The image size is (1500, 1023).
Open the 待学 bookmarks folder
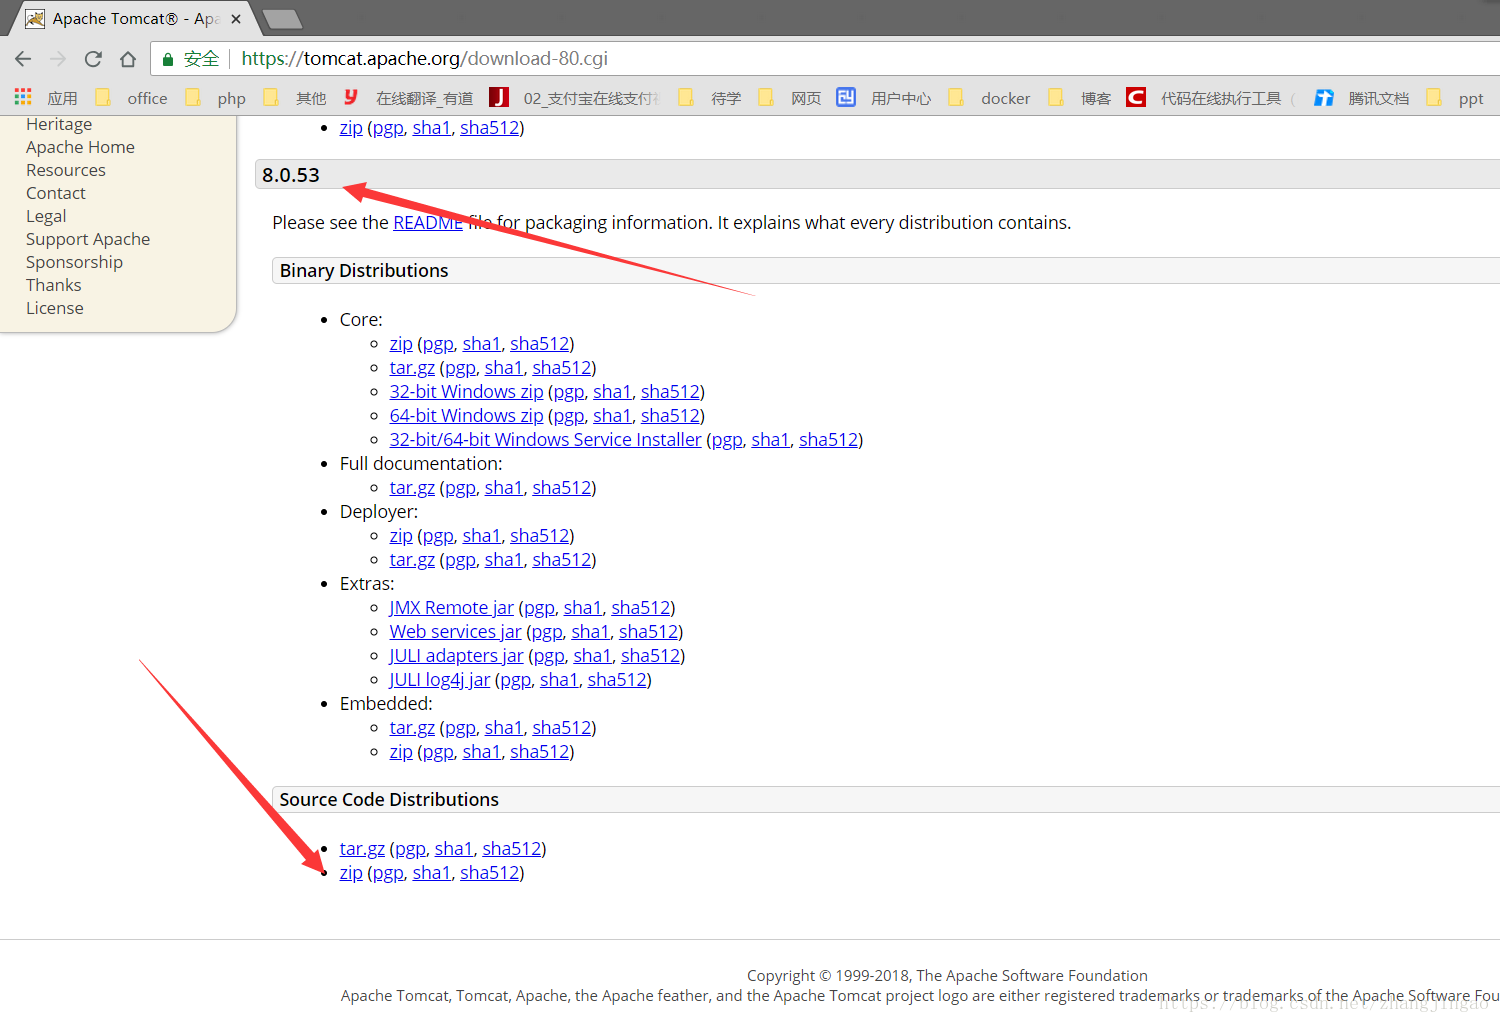point(710,98)
